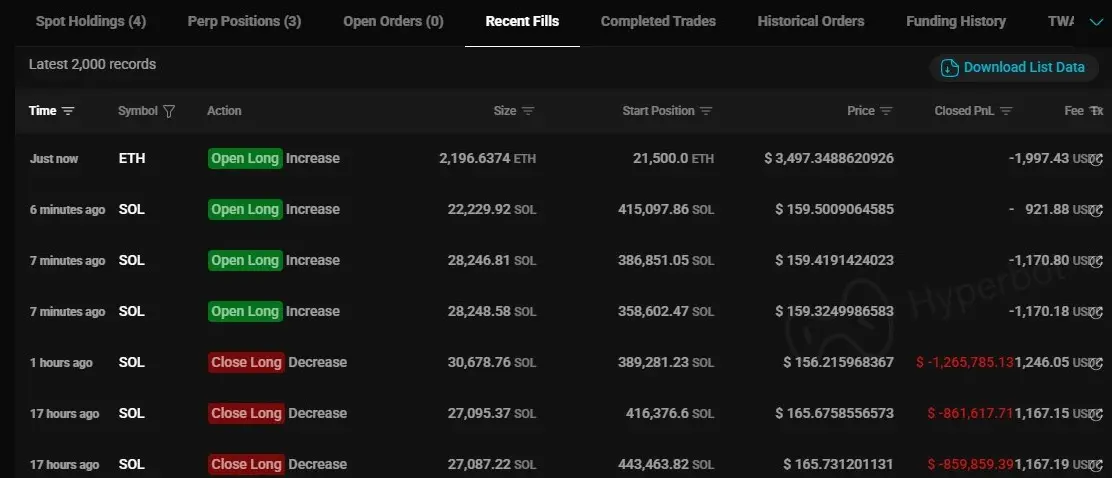Click Open Long badge in ETH row
The height and width of the screenshot is (478, 1112).
245,158
